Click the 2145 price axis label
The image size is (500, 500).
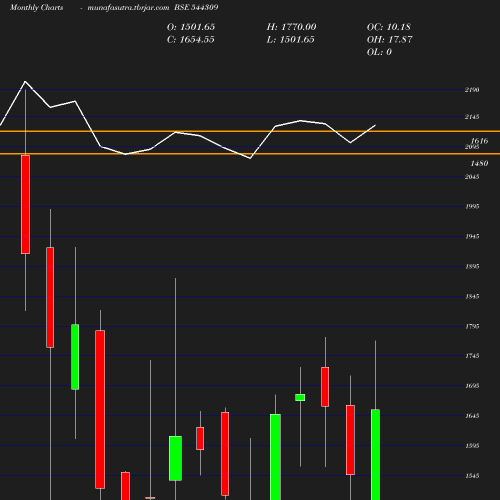[x=472, y=117]
